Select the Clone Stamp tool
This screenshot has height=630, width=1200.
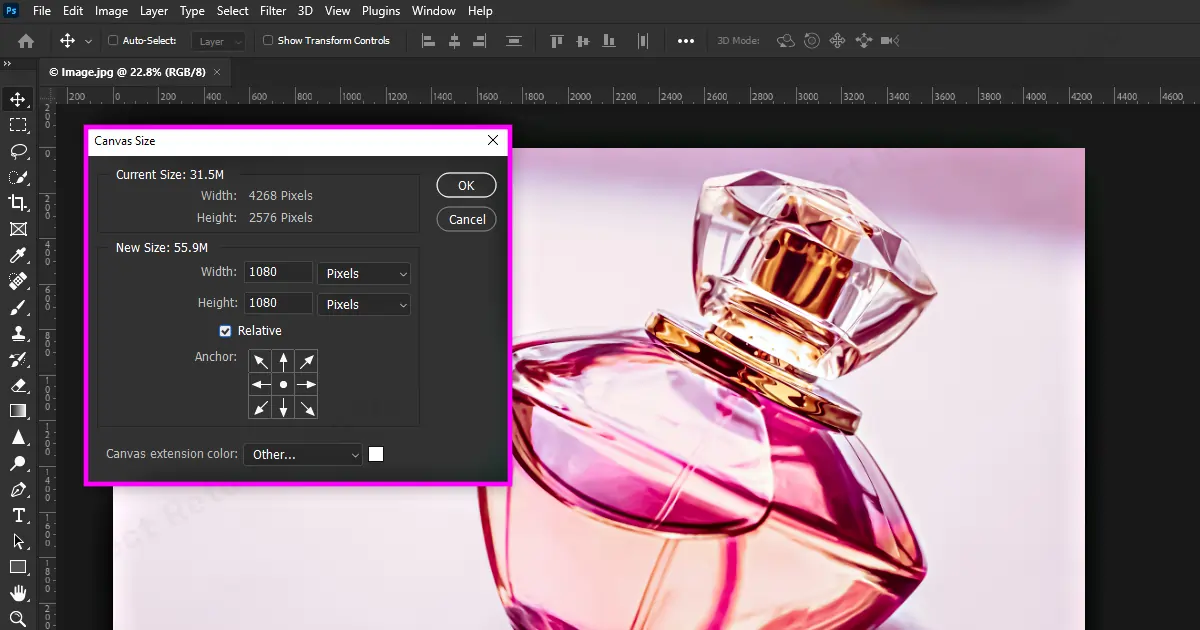(x=20, y=333)
